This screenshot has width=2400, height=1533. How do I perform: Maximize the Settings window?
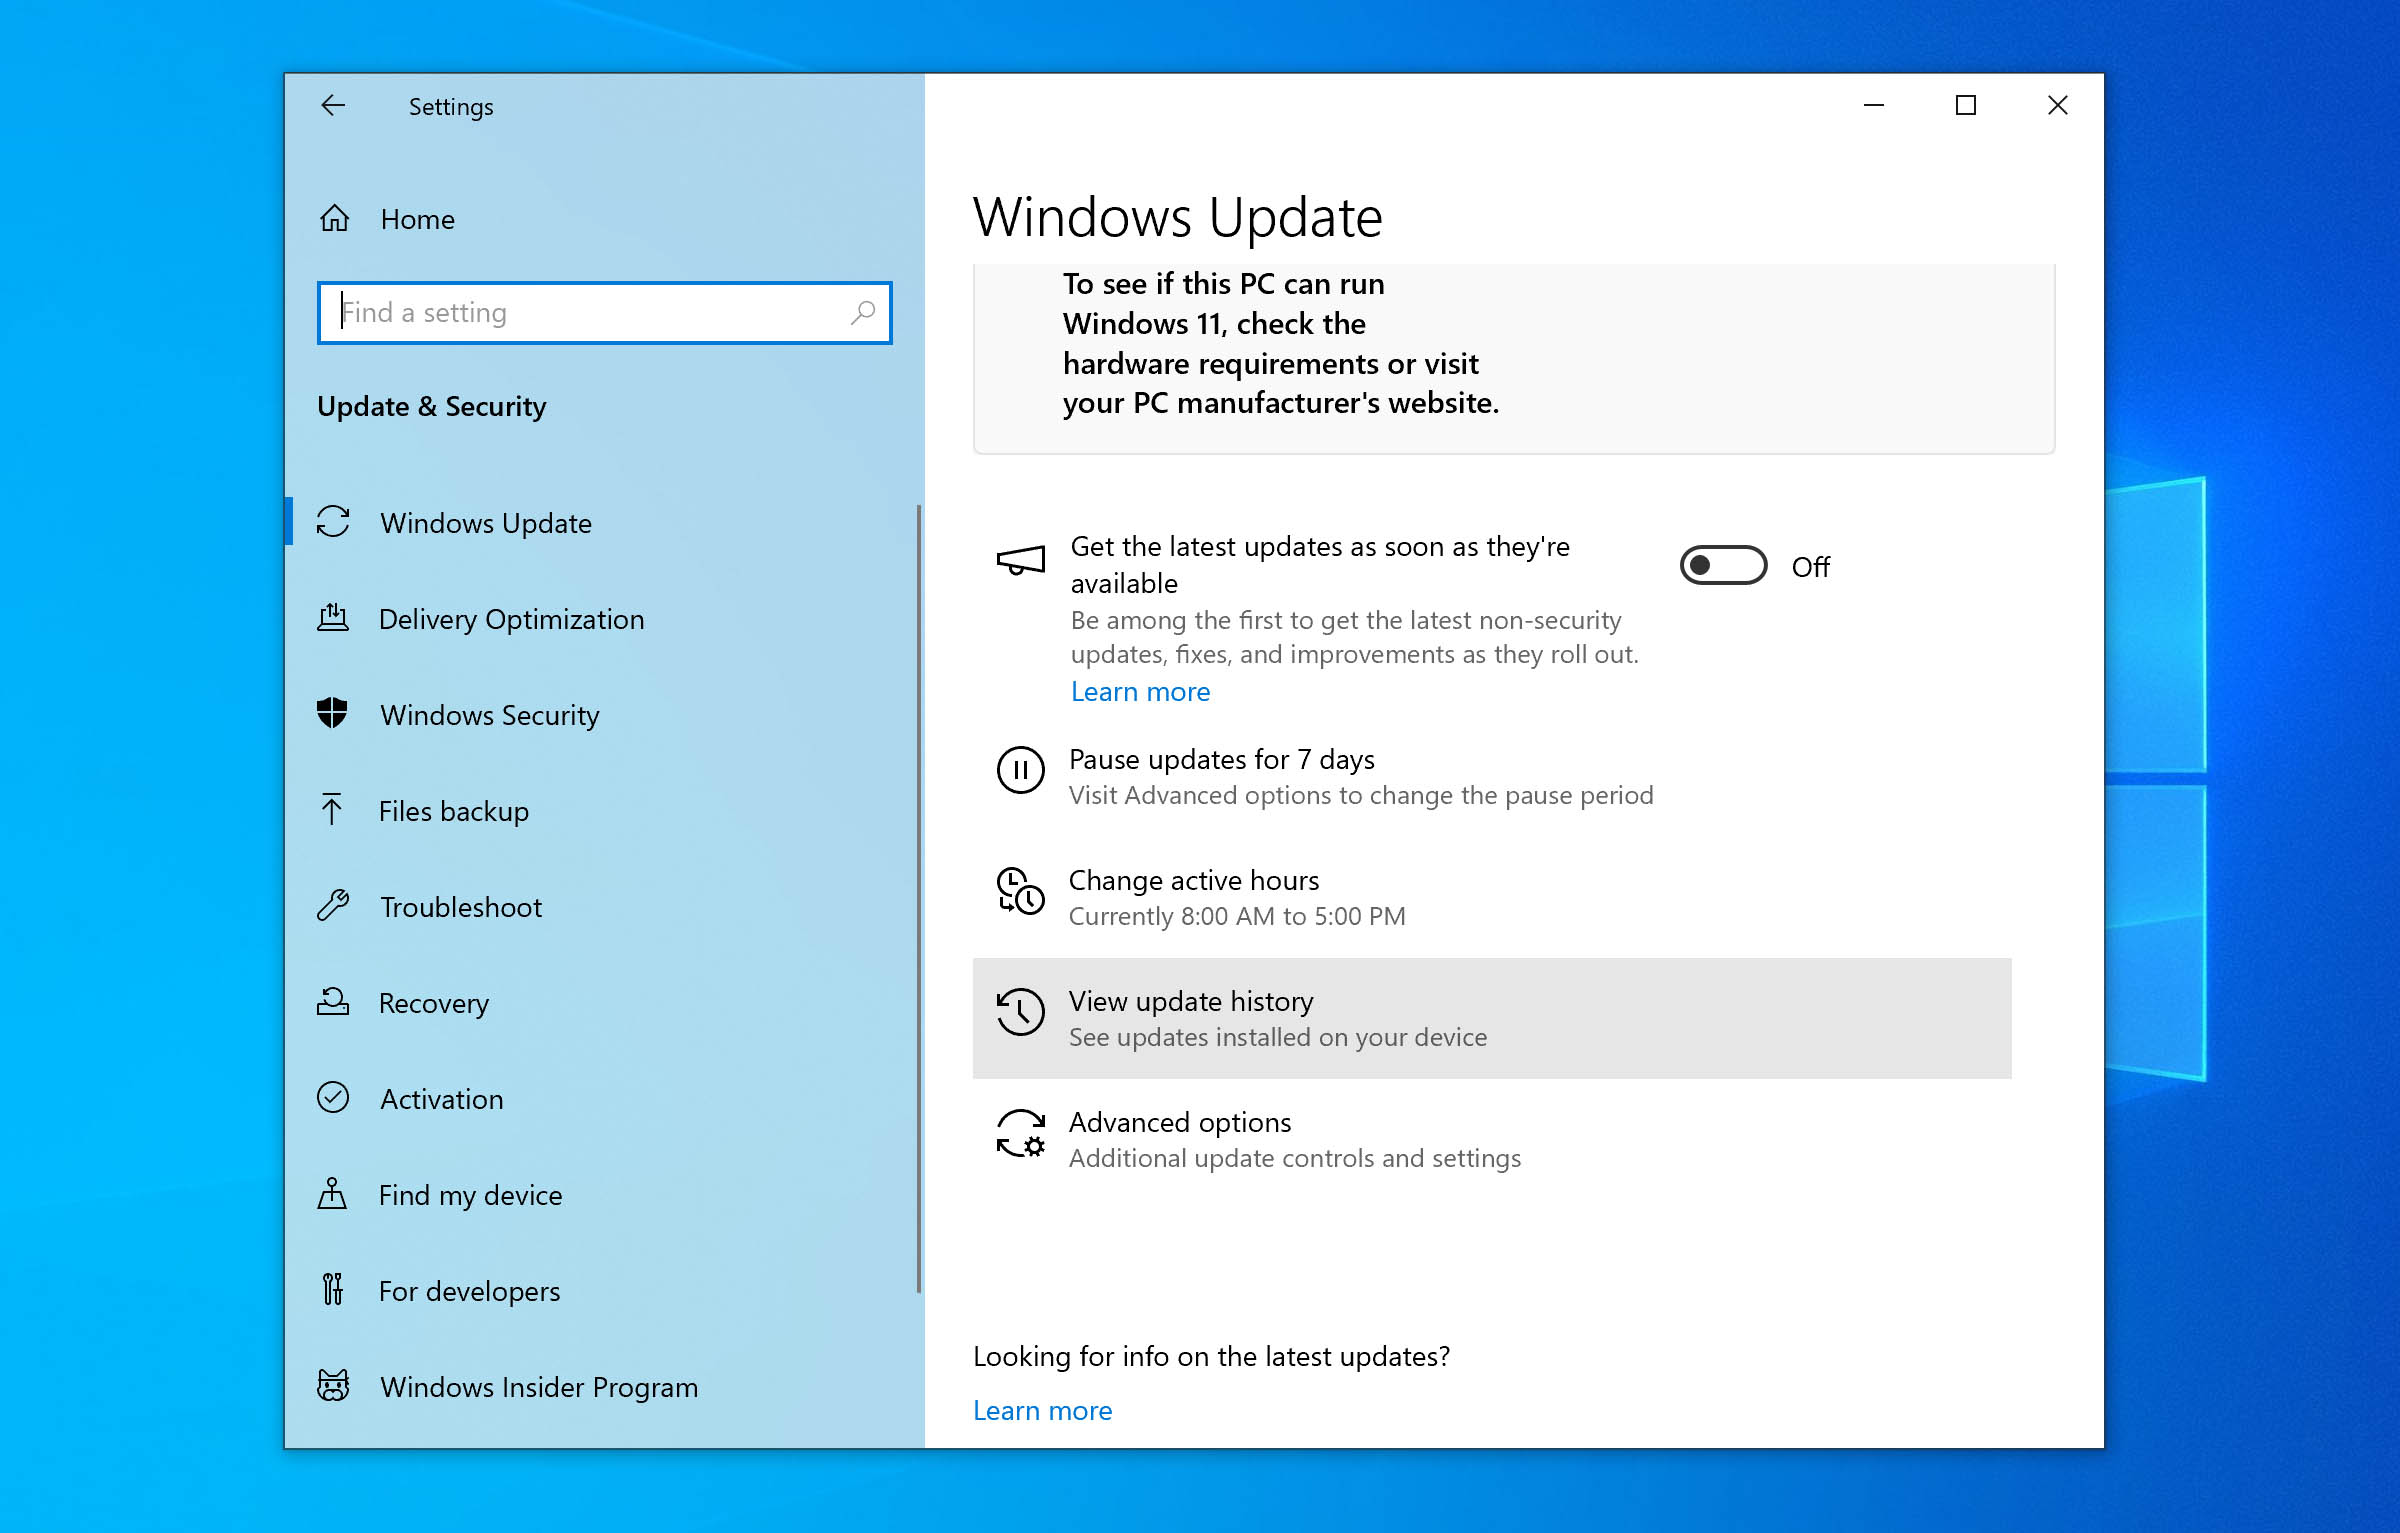click(x=1966, y=106)
